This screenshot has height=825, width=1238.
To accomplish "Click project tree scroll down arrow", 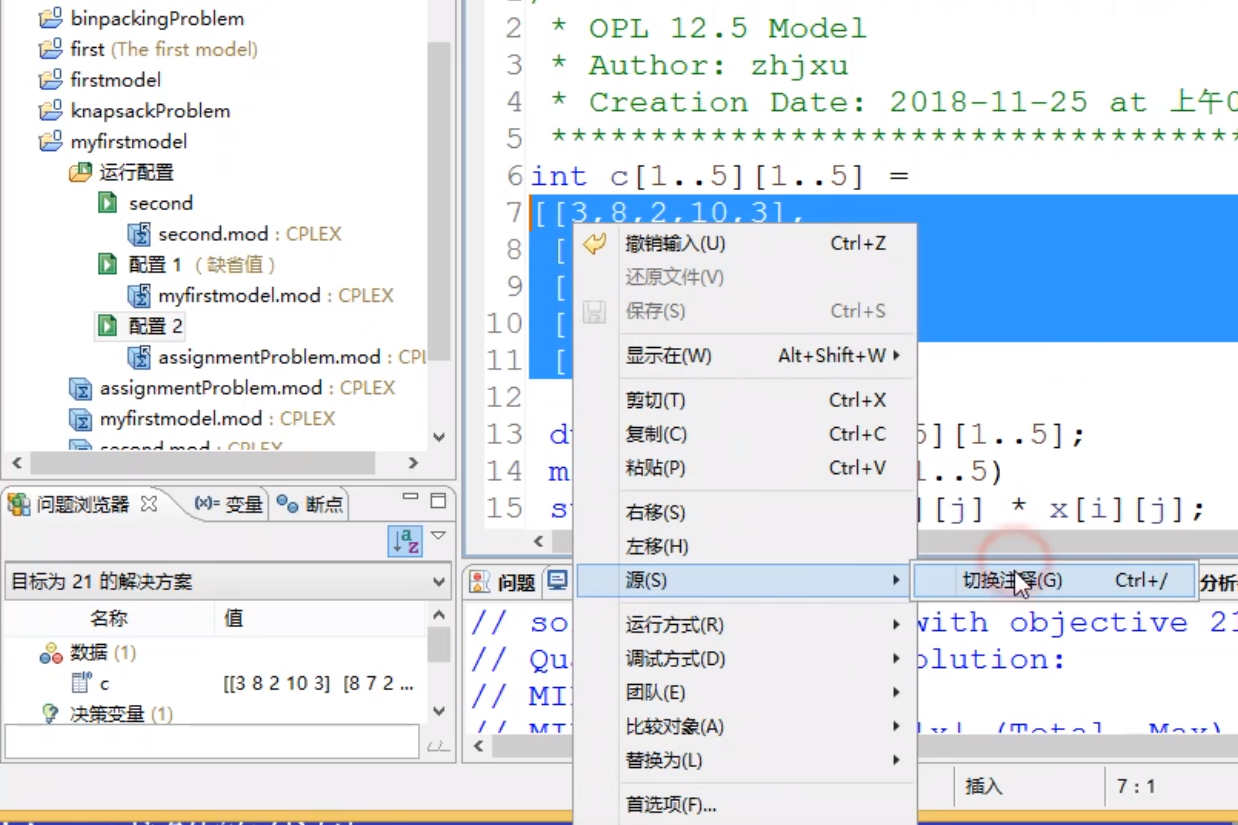I will [439, 437].
